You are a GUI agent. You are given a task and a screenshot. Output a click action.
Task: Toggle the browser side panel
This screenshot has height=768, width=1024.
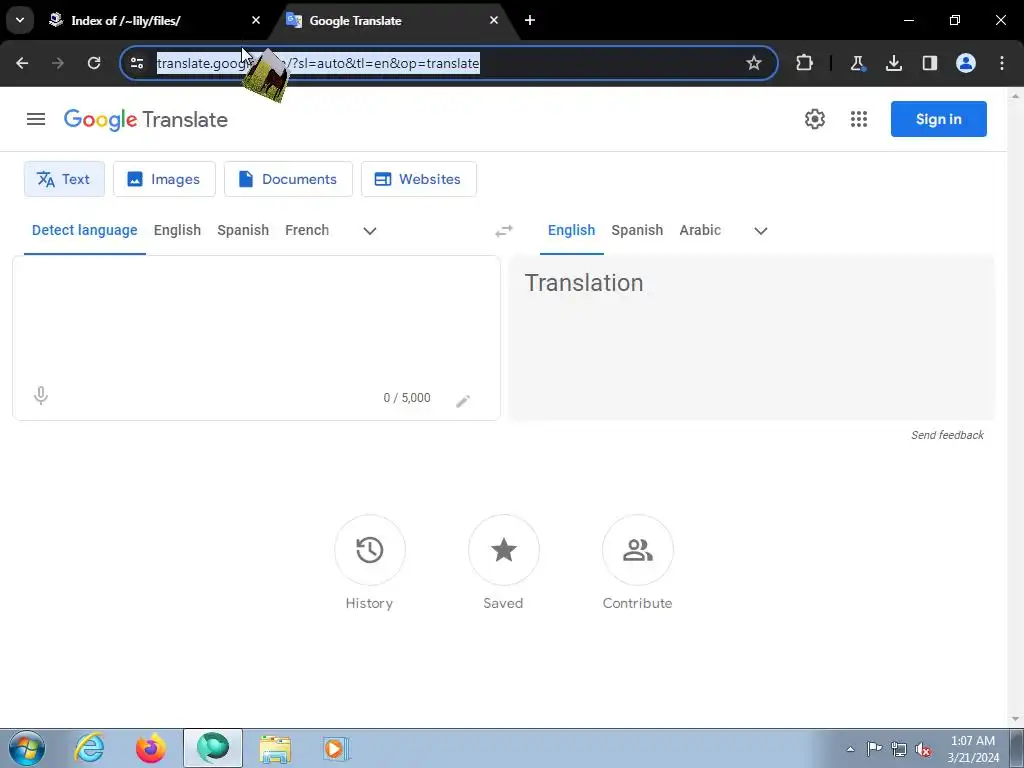point(929,63)
